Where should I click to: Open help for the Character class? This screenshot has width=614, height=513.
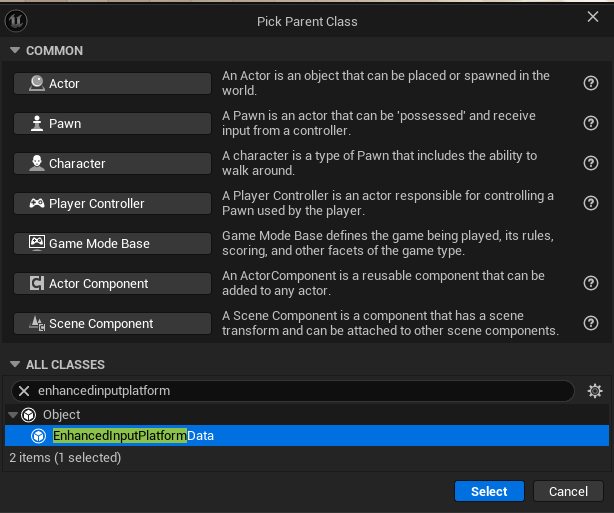(591, 163)
